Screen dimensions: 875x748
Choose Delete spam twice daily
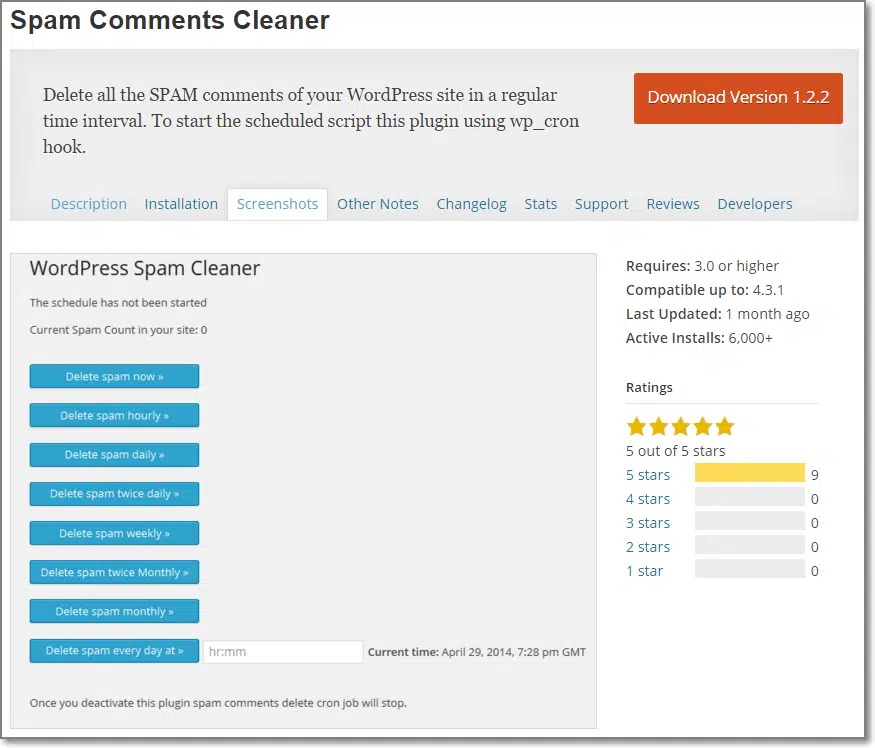pyautogui.click(x=114, y=494)
